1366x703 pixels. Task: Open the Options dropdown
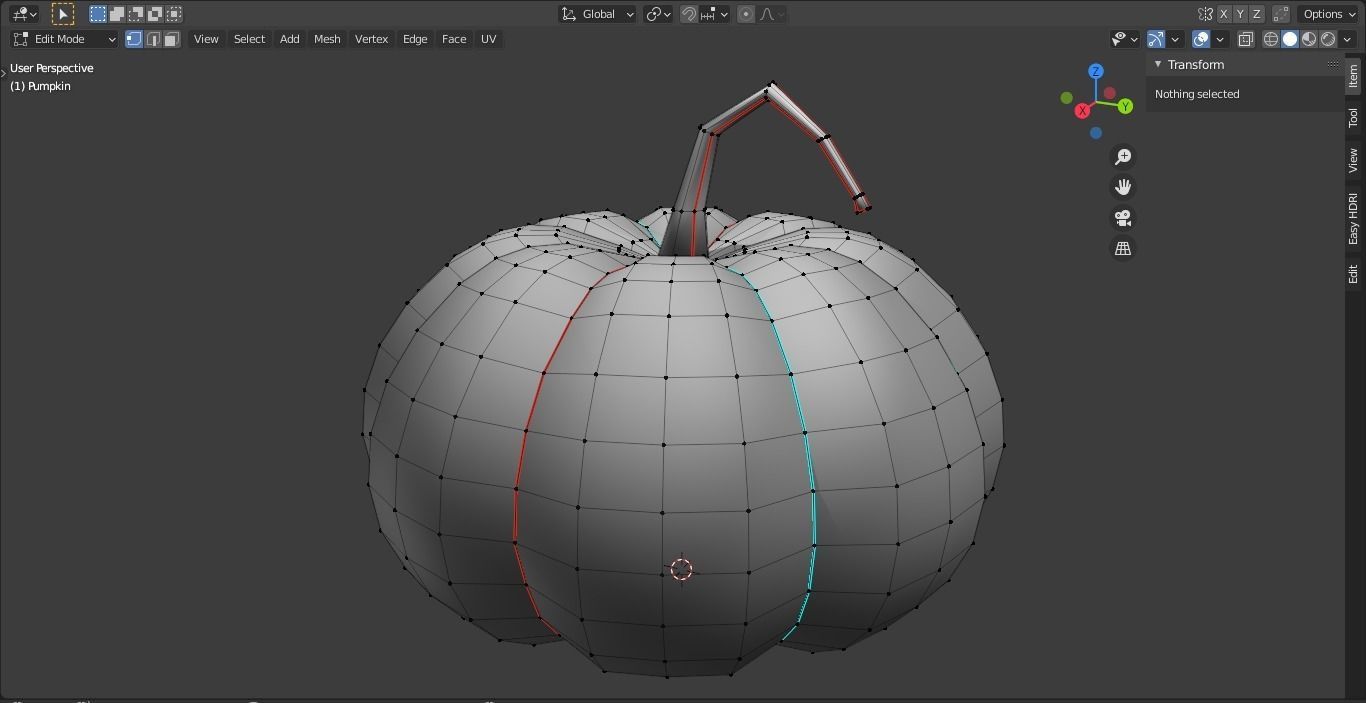click(1329, 14)
